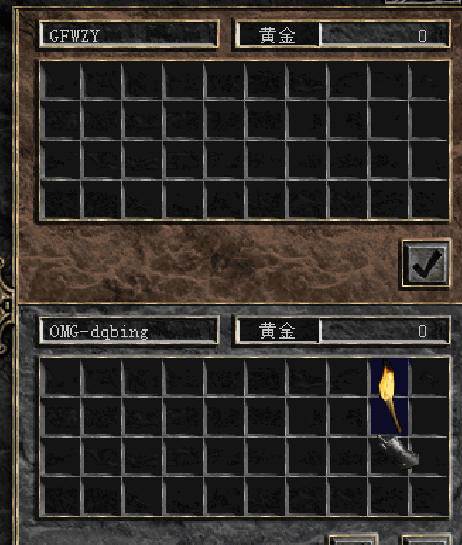Pick up the flaming torch item
The image size is (462, 545).
[x=389, y=397]
